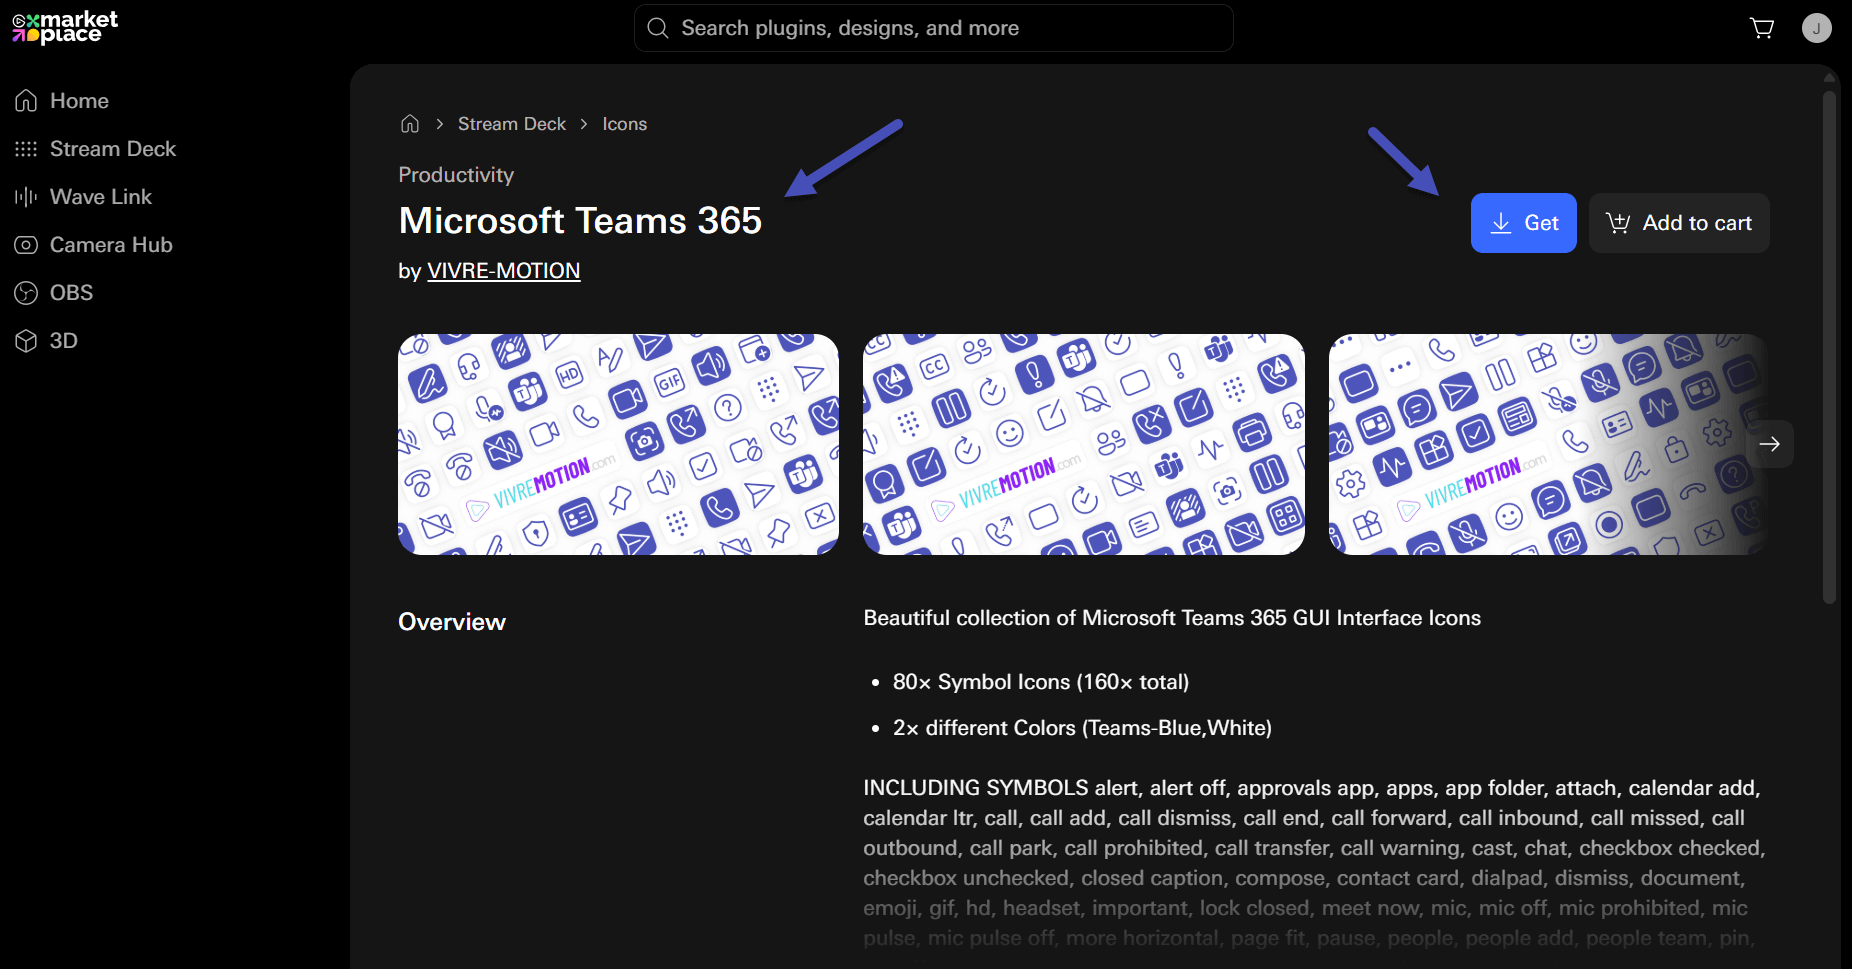Click the home breadcrumb icon
Image resolution: width=1852 pixels, height=969 pixels.
coord(410,123)
